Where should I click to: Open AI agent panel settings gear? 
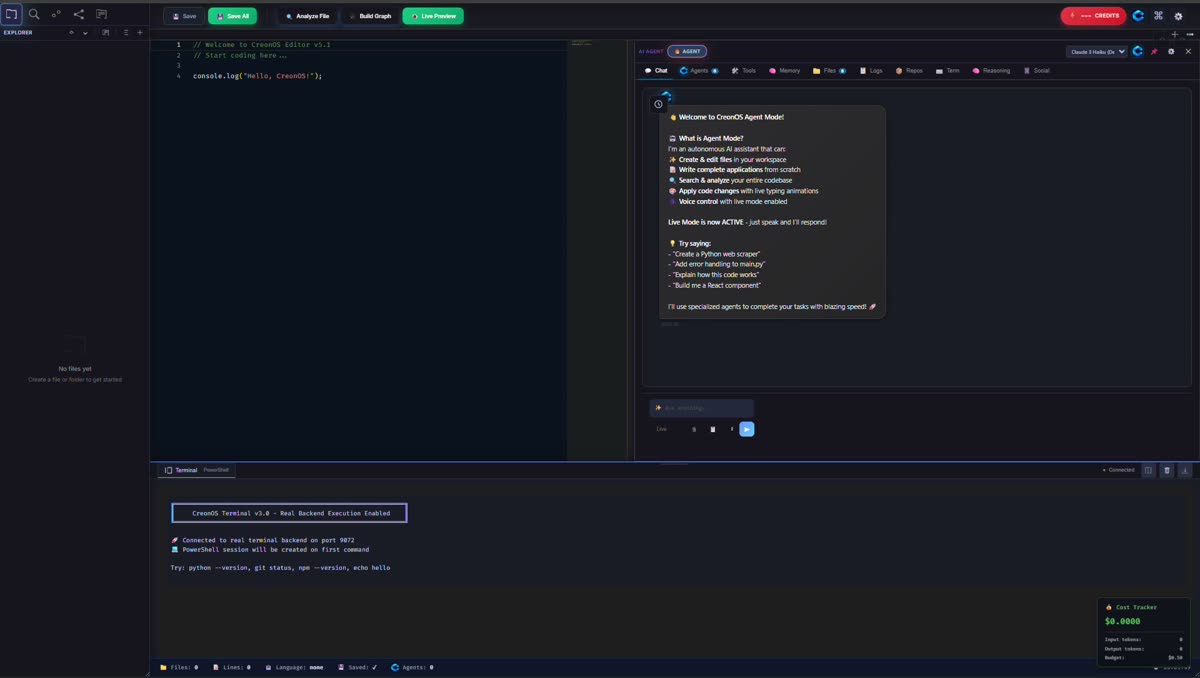(1171, 51)
